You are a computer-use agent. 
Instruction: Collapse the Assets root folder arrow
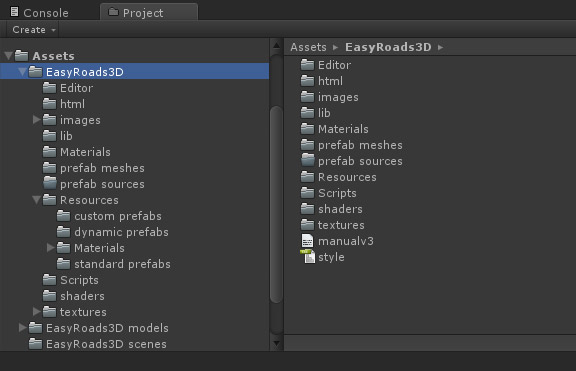click(x=8, y=56)
